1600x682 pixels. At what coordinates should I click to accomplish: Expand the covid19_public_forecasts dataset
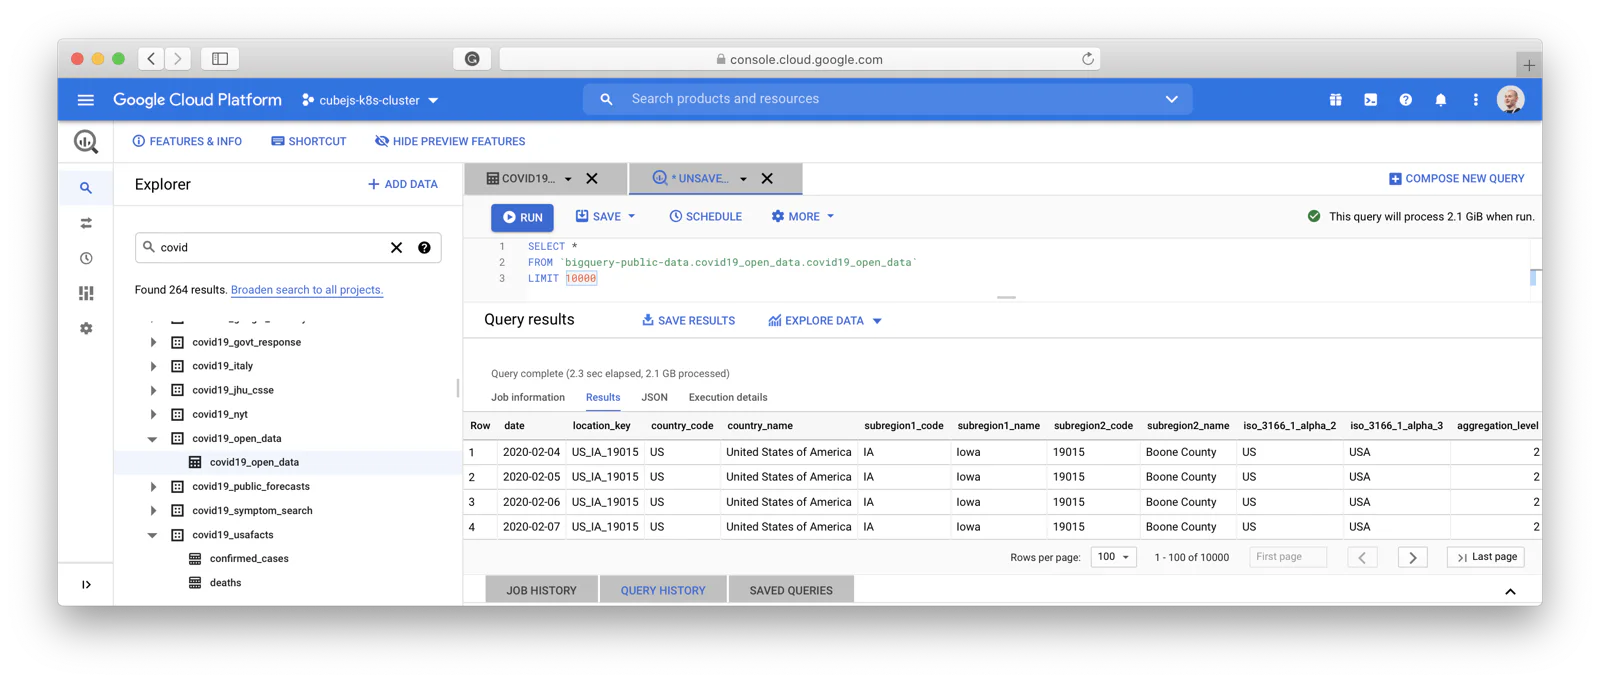[153, 487]
